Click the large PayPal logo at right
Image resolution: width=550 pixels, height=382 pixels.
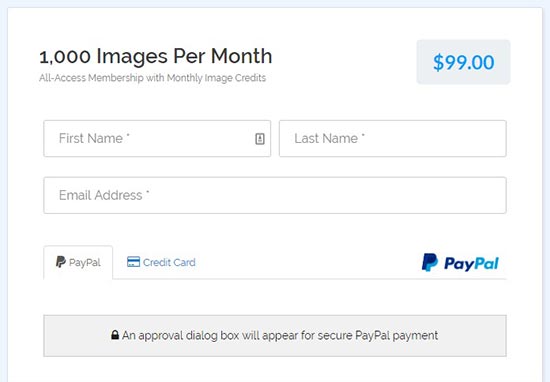[x=460, y=263]
